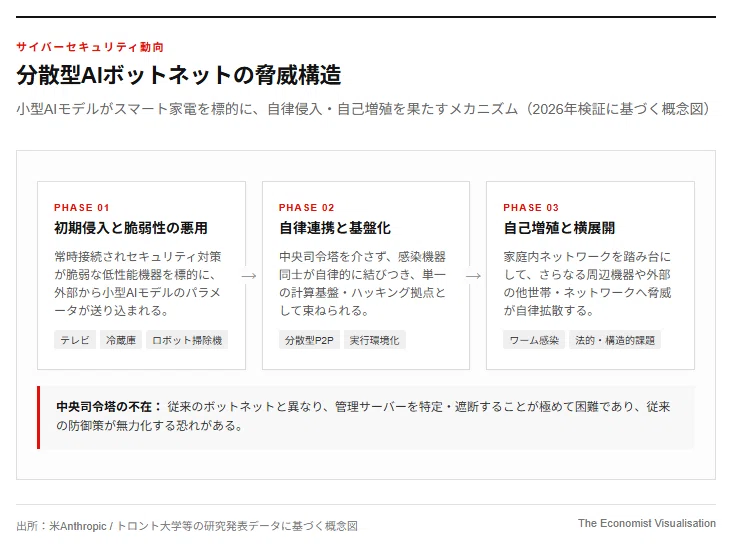Select the 'テレビ' tag
732x548 pixels.
click(x=75, y=340)
